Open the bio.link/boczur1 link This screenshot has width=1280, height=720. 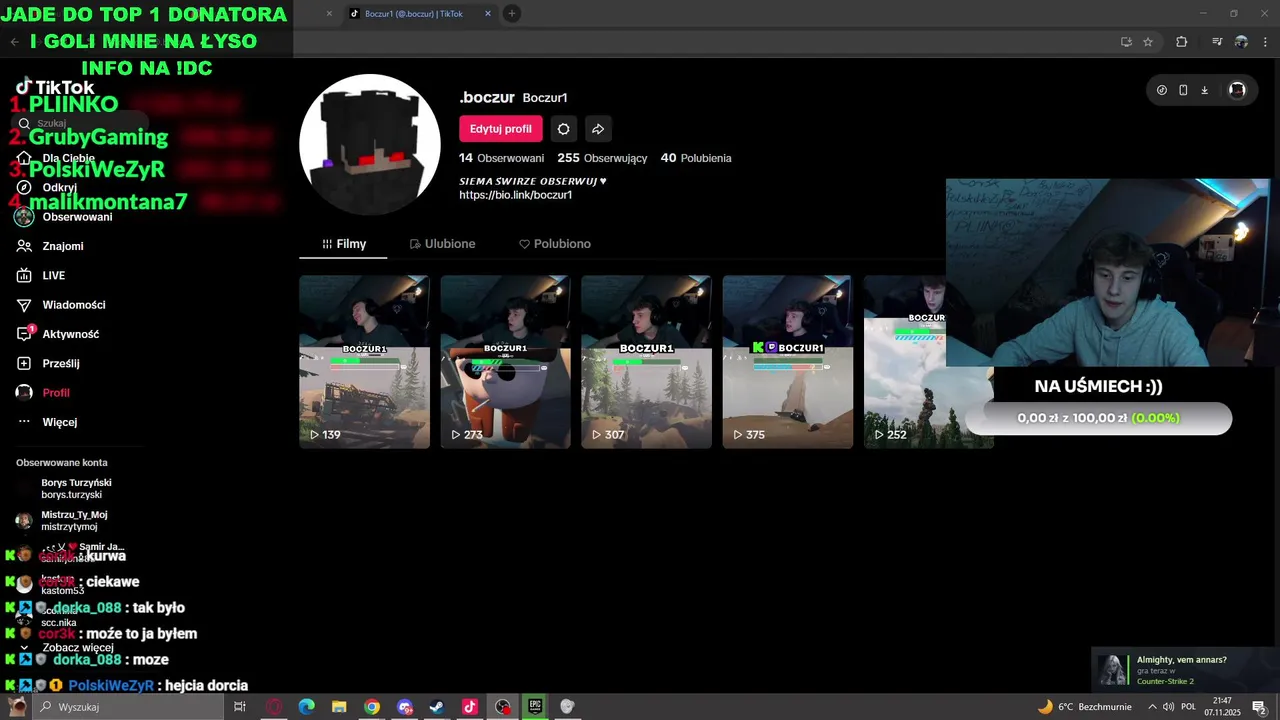pyautogui.click(x=515, y=195)
